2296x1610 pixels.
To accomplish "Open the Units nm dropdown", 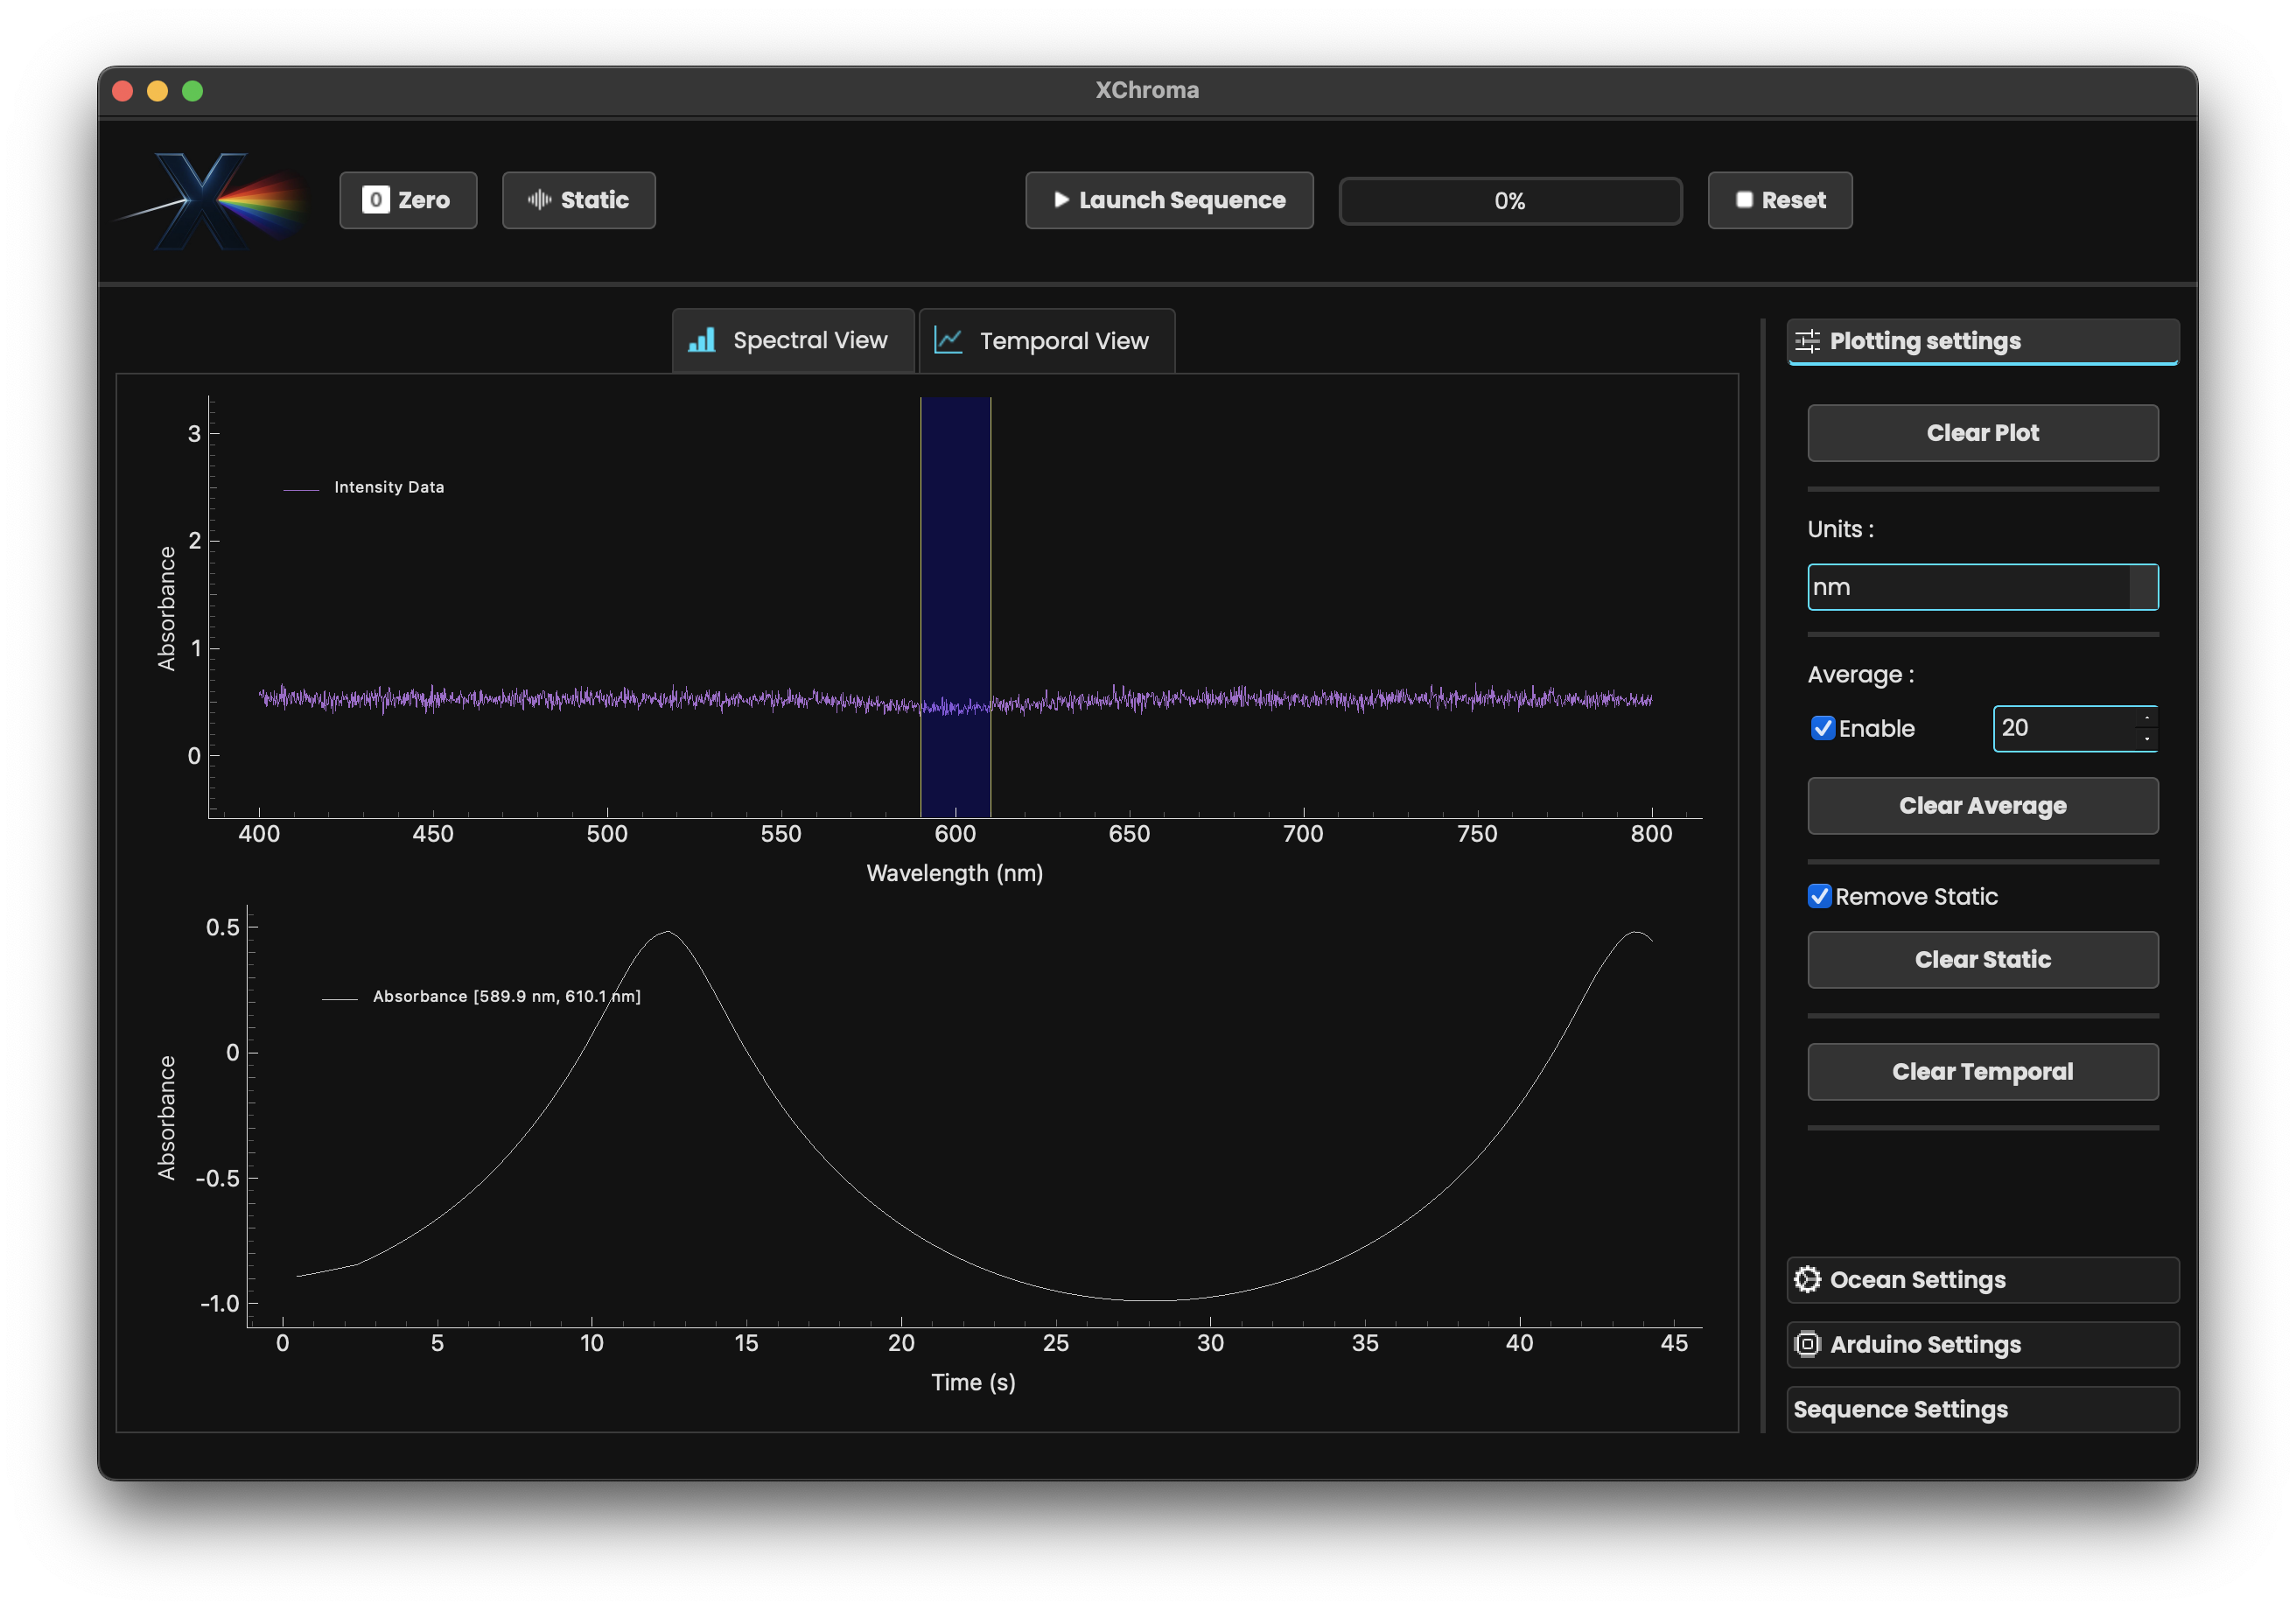I will pos(2142,588).
